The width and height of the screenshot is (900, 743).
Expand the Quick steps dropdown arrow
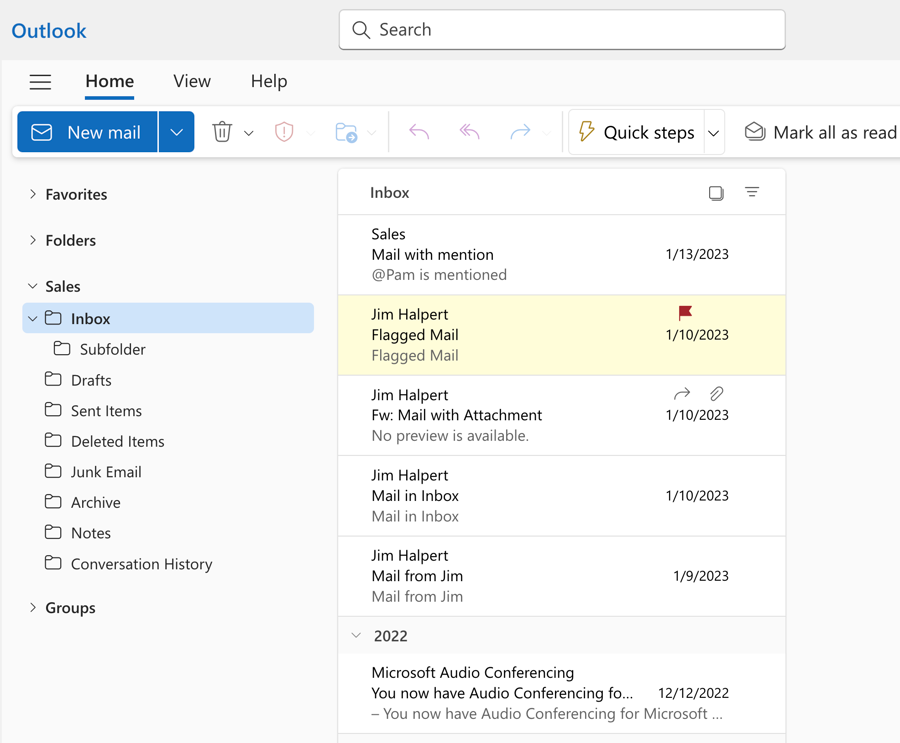(x=714, y=133)
